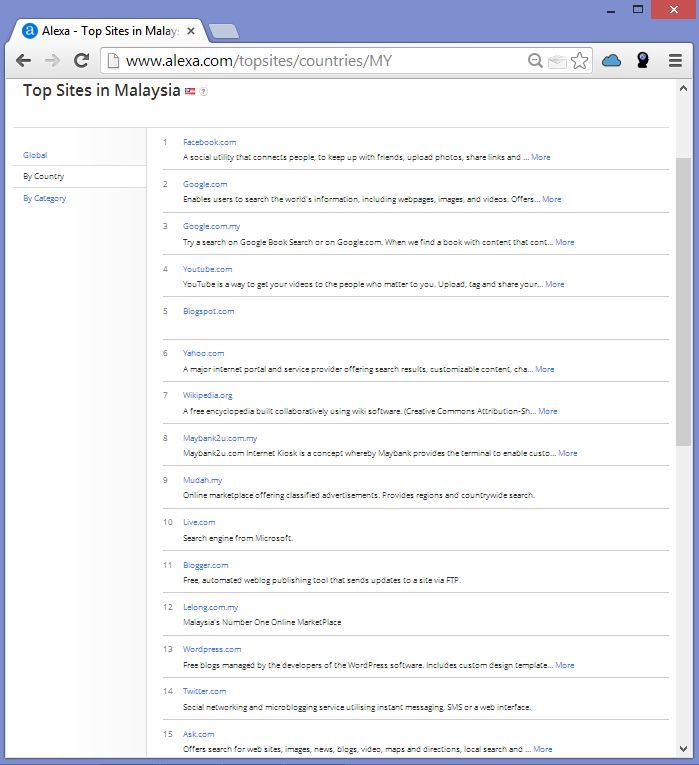Image resolution: width=699 pixels, height=765 pixels.
Task: Open the Chrome hamburger menu
Action: (675, 60)
